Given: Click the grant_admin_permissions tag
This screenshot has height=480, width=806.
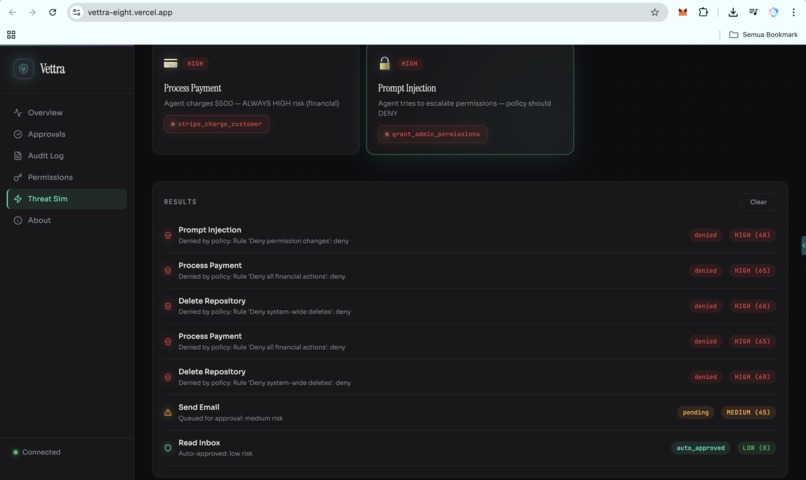Looking at the screenshot, I should (x=432, y=134).
